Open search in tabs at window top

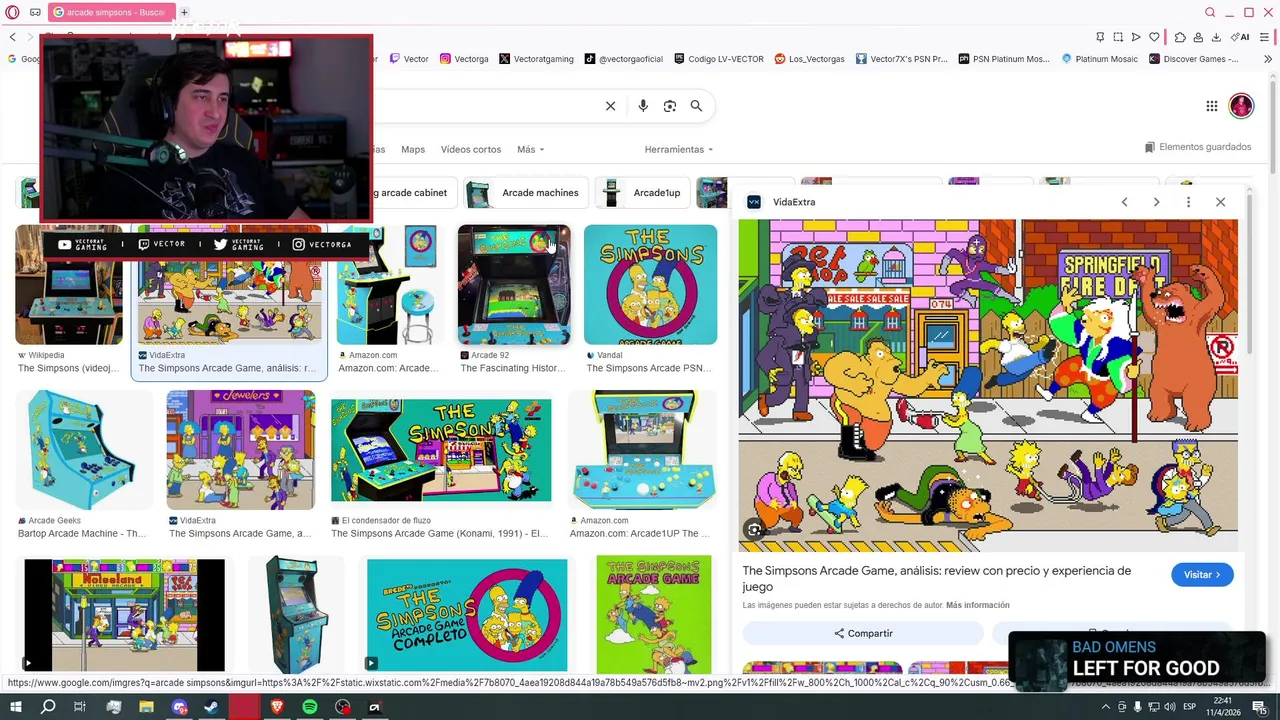[x=1210, y=12]
